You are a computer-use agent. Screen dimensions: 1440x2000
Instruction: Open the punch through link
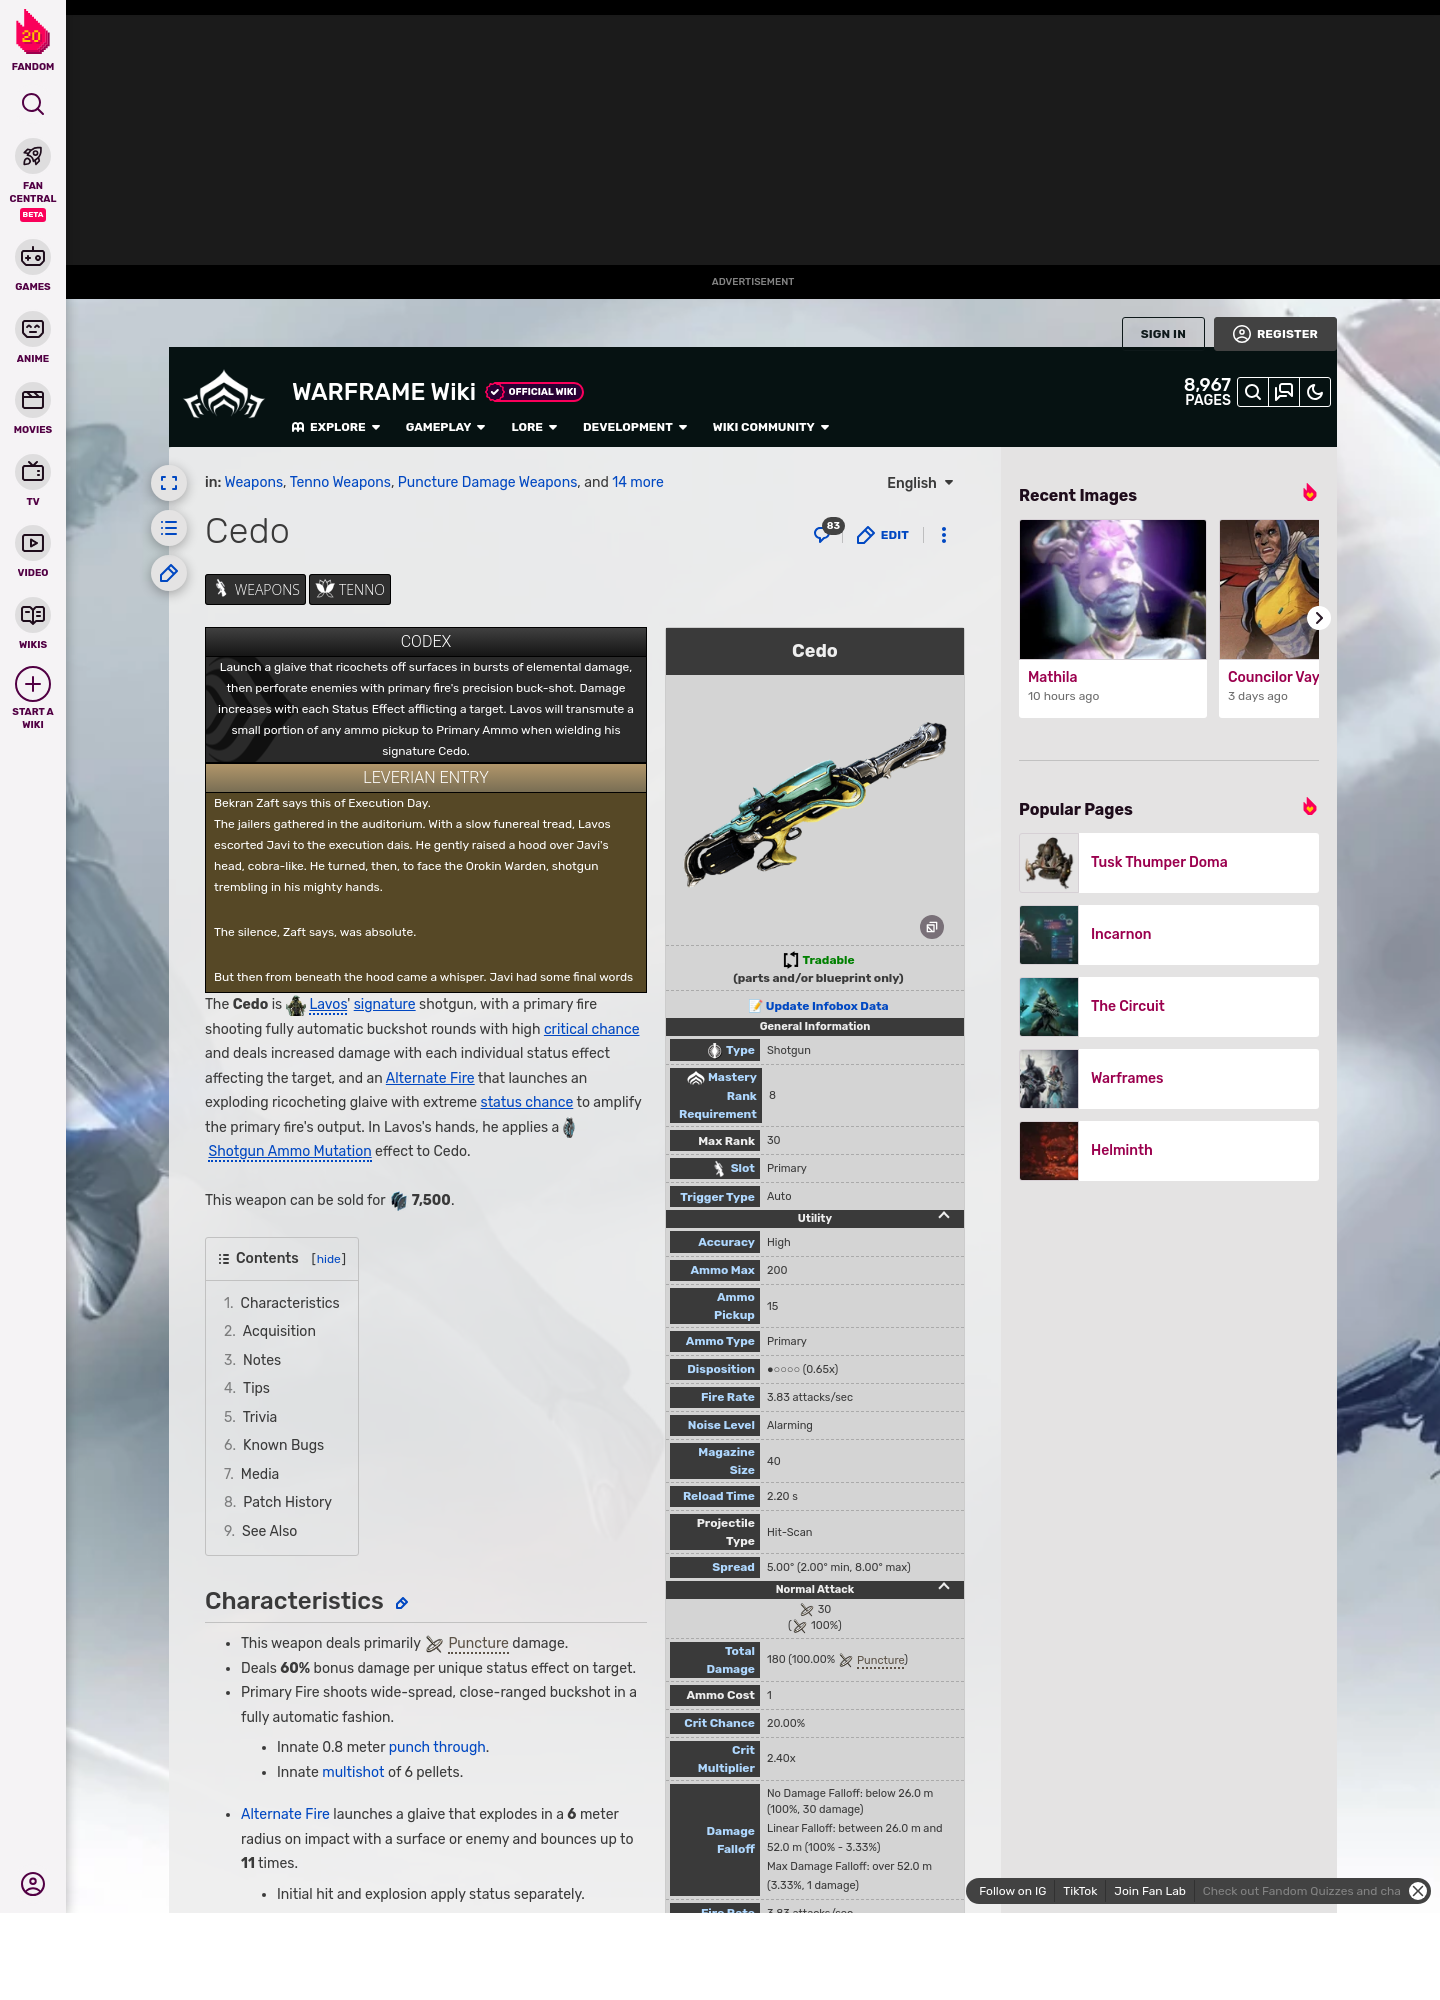(437, 1747)
